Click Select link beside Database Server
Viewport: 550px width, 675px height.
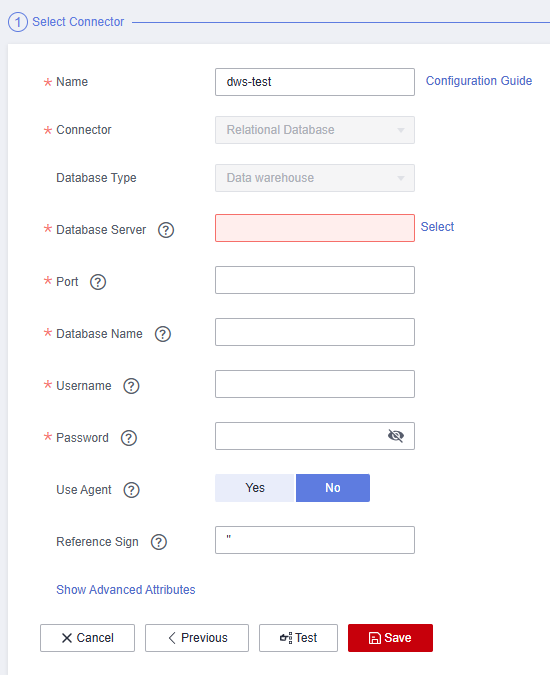[x=437, y=226]
